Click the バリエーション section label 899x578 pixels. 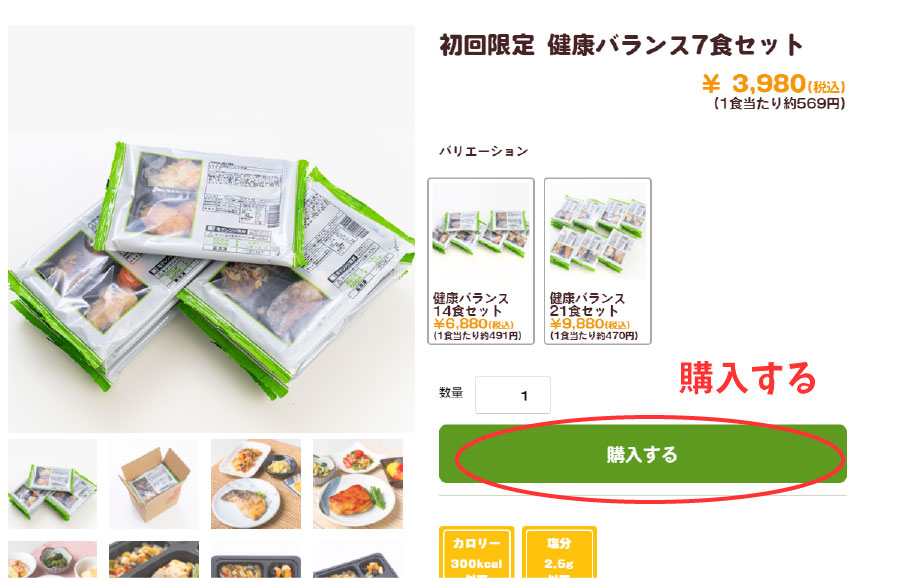[483, 151]
